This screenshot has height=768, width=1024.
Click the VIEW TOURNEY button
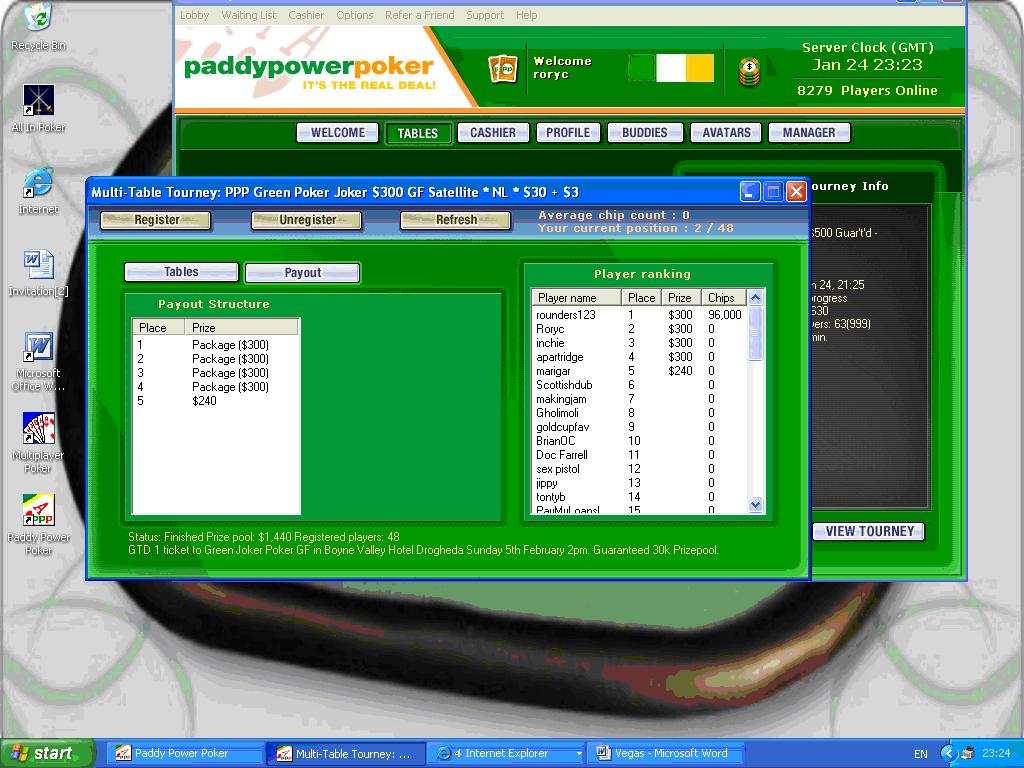point(869,532)
